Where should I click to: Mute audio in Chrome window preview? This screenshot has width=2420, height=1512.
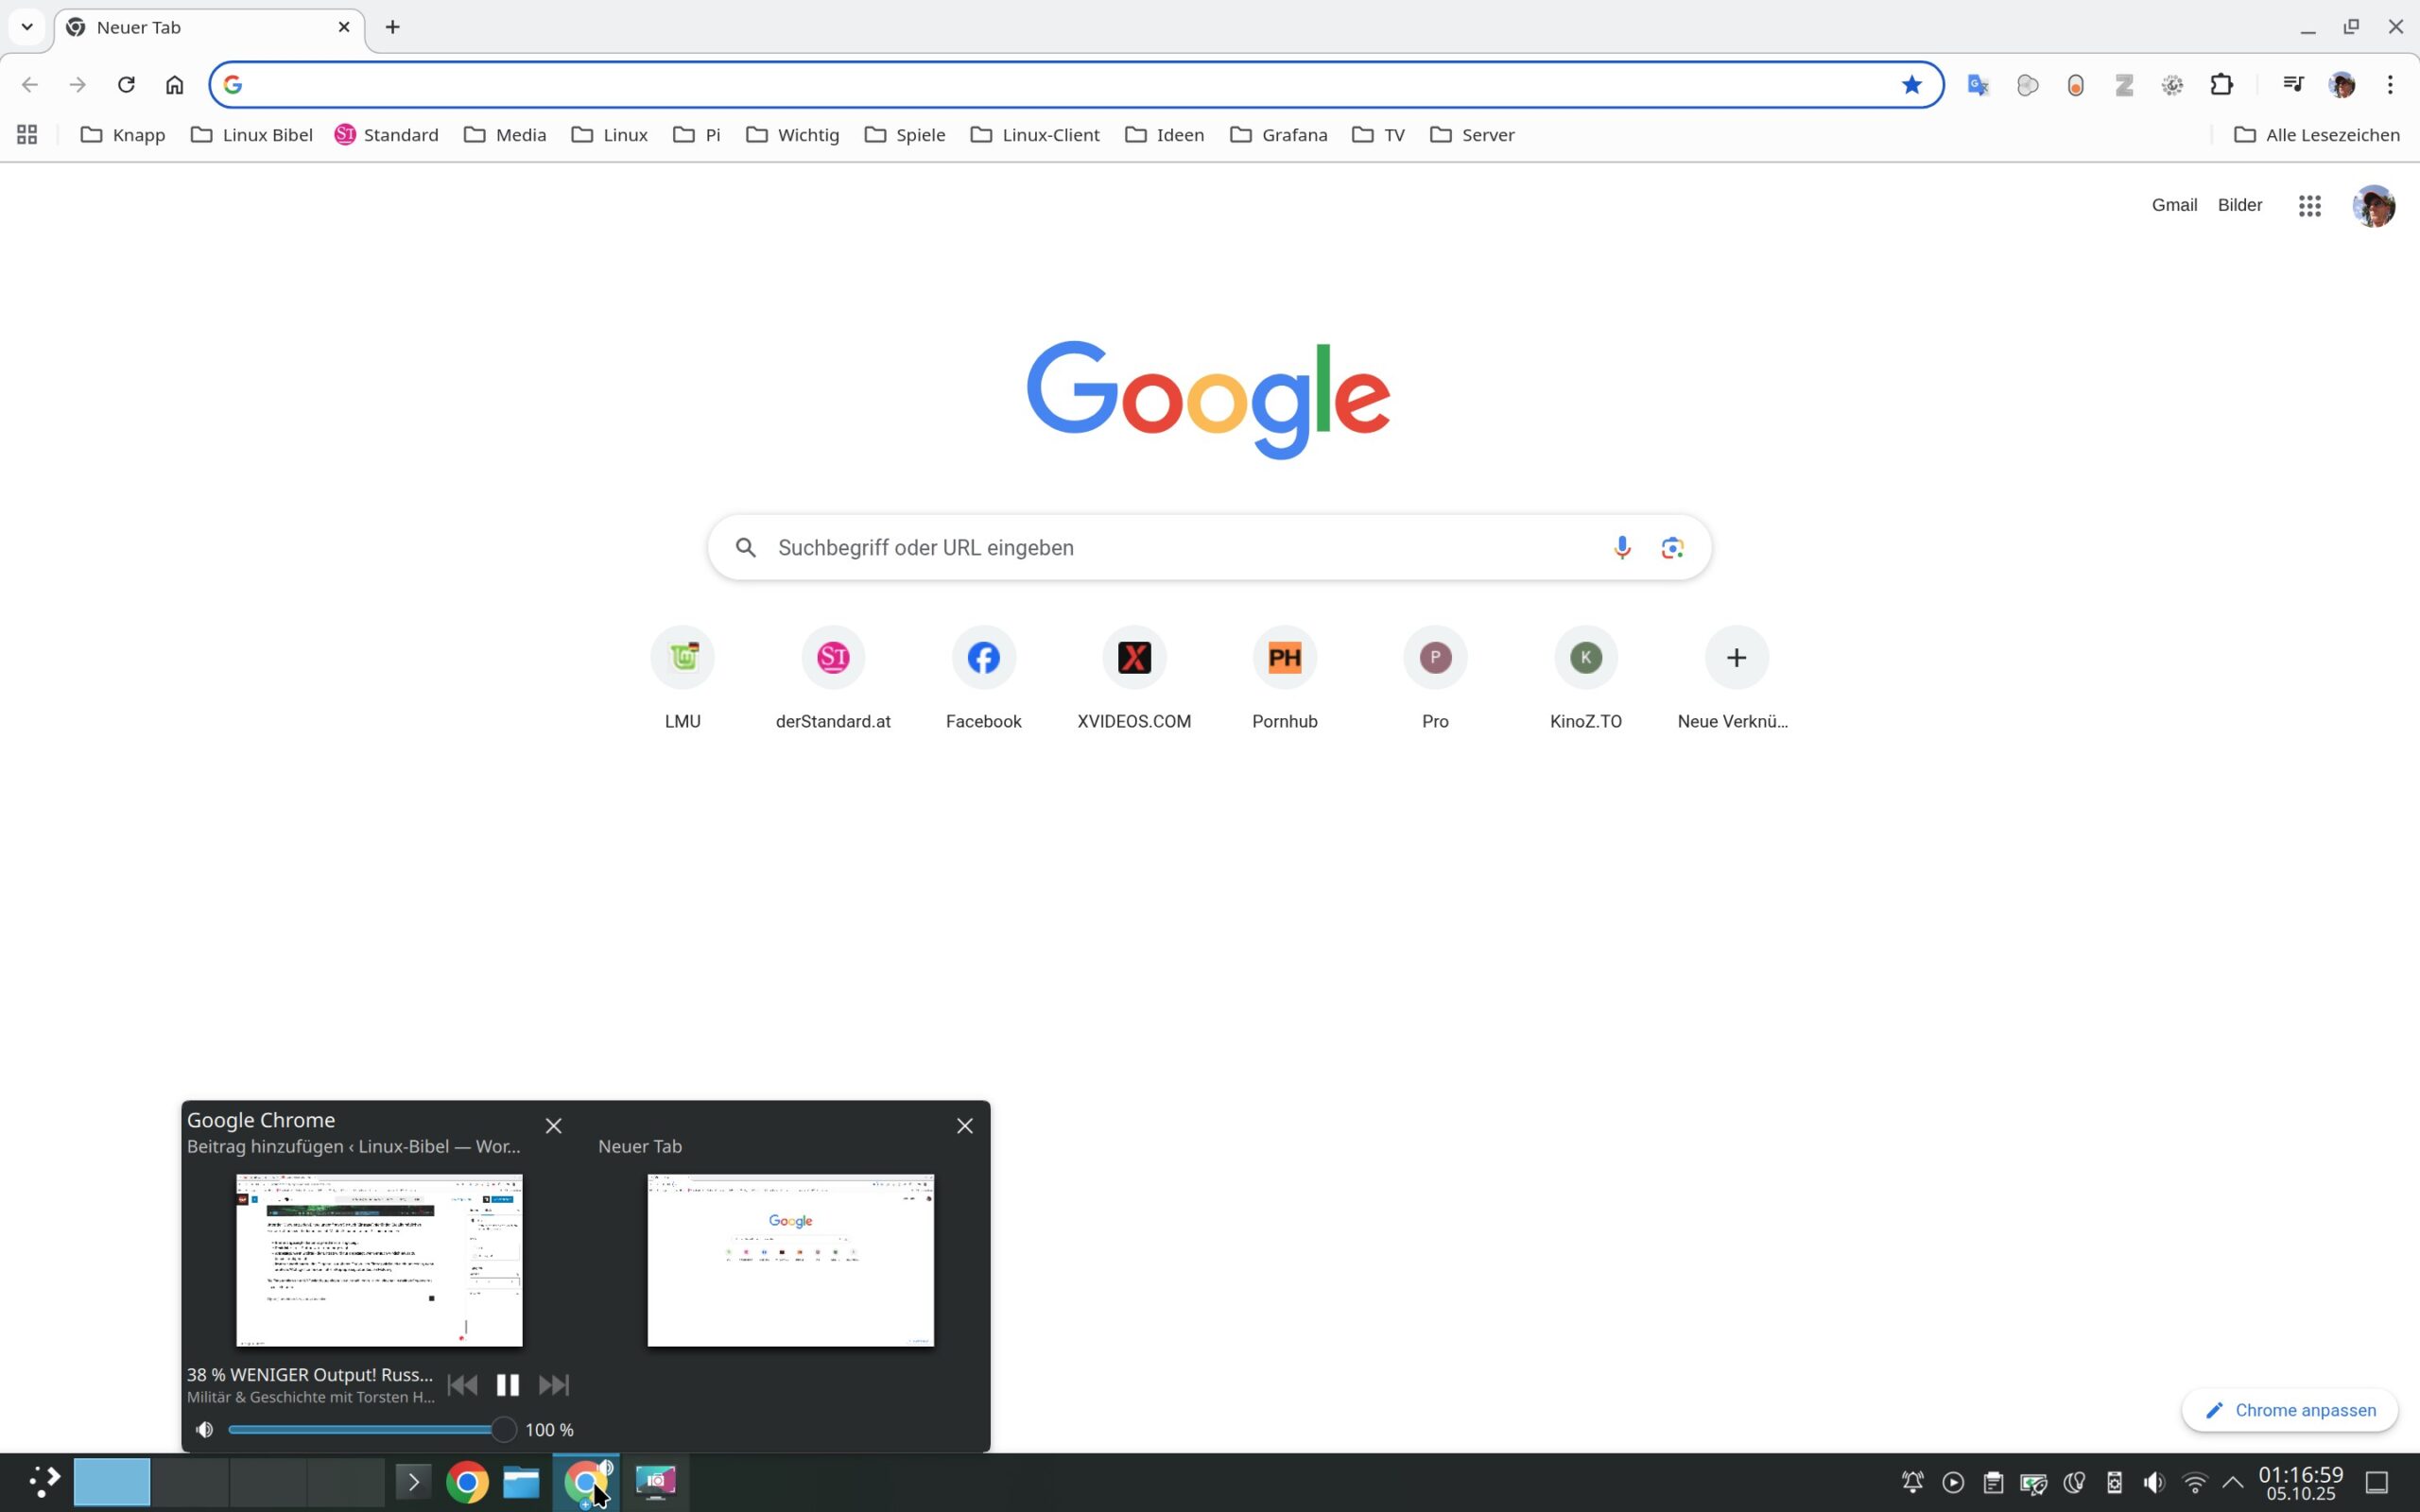(x=205, y=1430)
